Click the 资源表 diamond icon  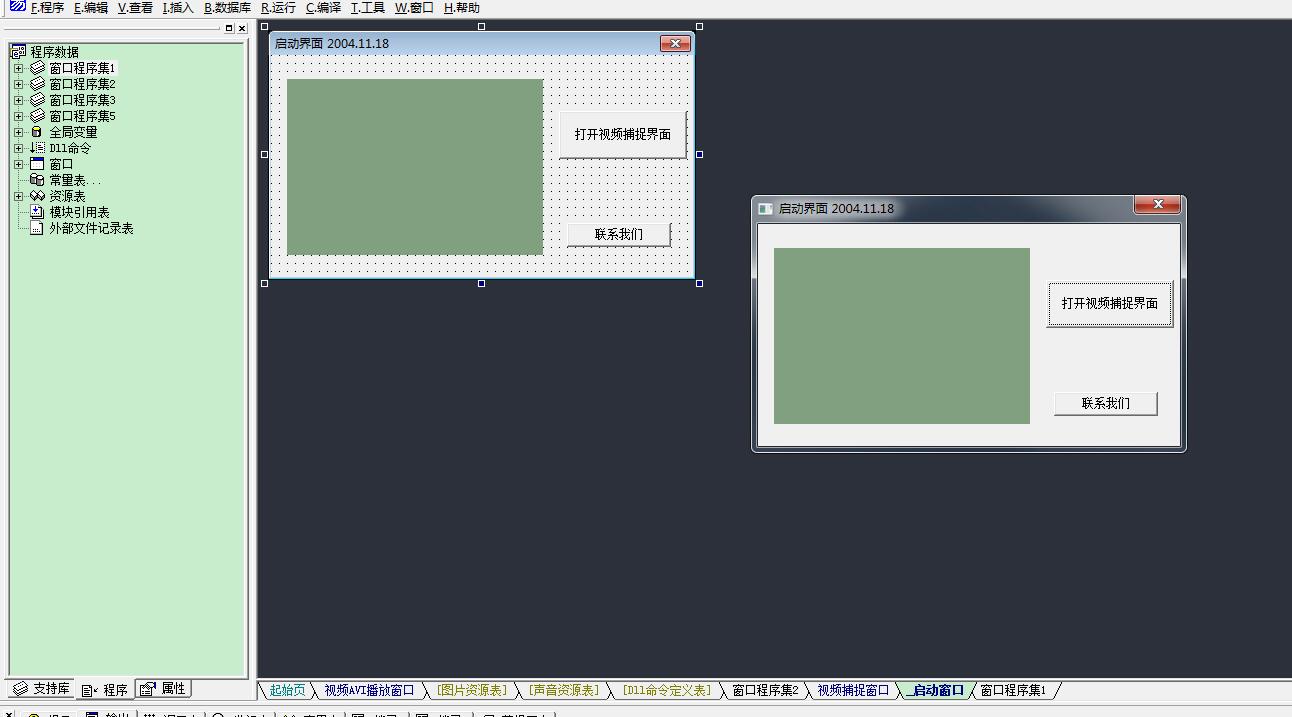tap(37, 196)
